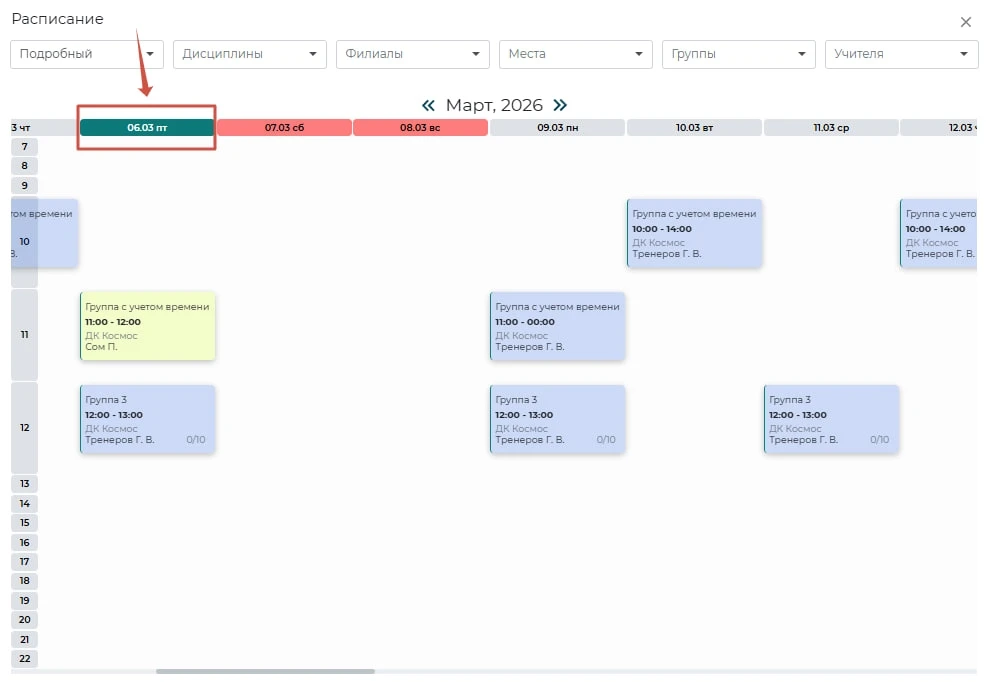Viewport: 988px width, 682px height.
Task: Choose the 10.03 вт day header
Action: click(x=694, y=128)
